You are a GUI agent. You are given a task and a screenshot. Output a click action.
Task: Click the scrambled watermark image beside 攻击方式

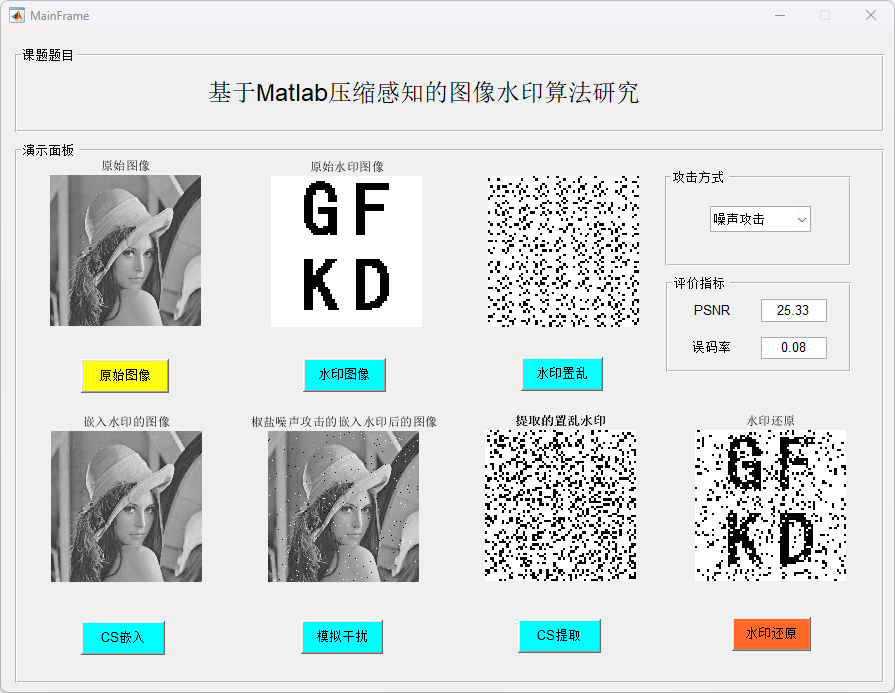[x=563, y=251]
